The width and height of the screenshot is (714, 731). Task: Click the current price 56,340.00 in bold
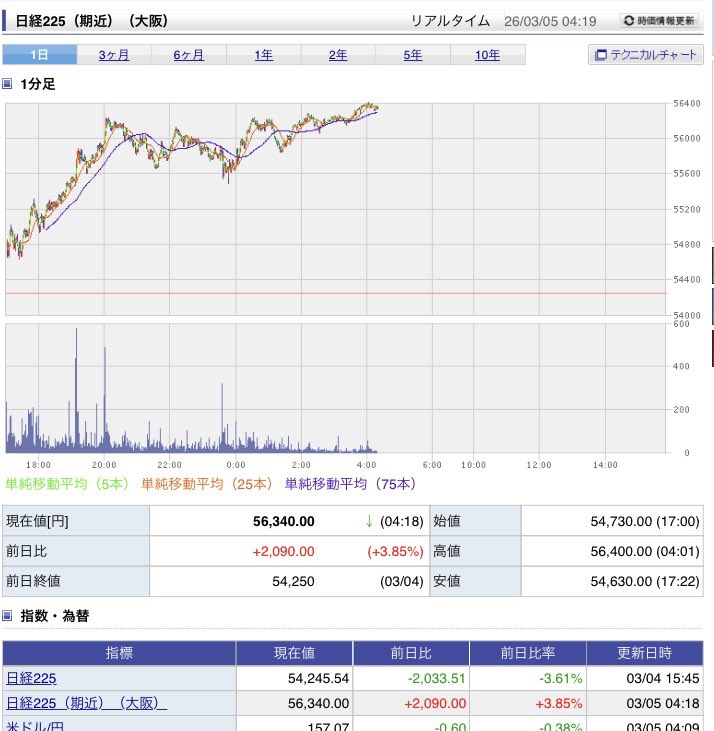(284, 521)
